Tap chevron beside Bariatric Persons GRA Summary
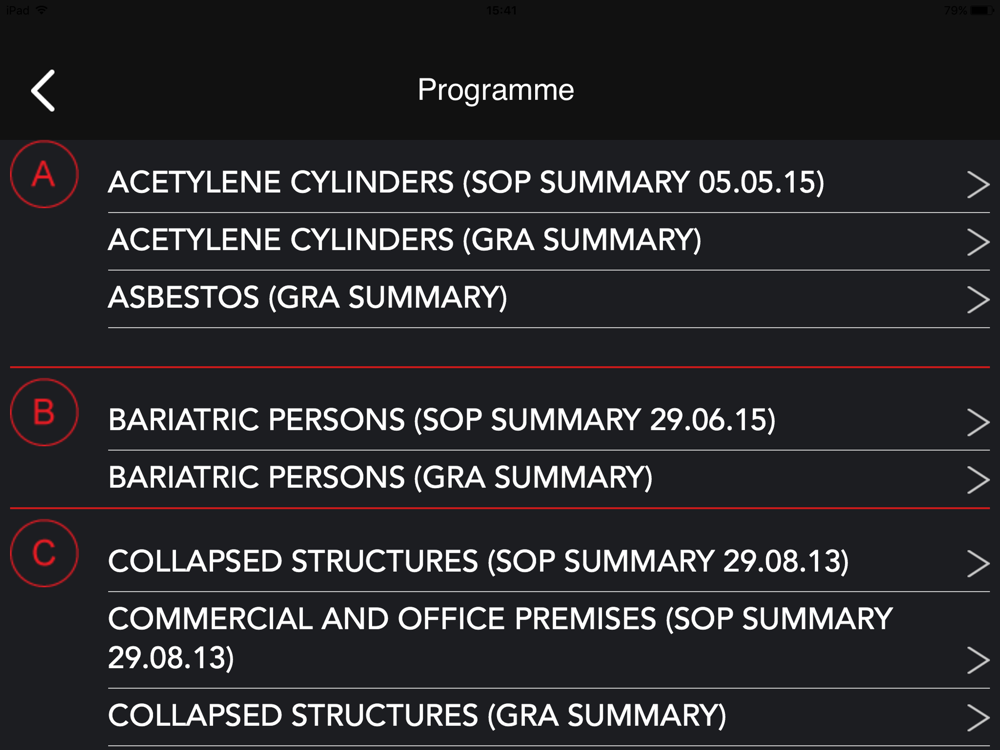 pyautogui.click(x=978, y=480)
